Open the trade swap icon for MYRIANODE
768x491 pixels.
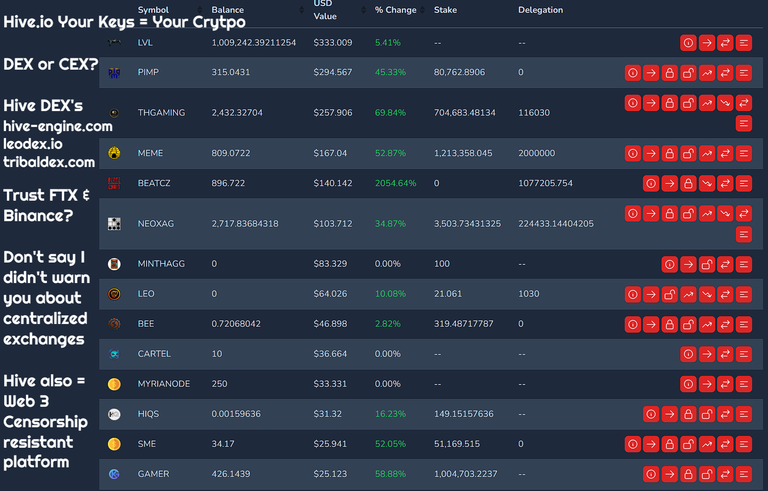pos(725,385)
